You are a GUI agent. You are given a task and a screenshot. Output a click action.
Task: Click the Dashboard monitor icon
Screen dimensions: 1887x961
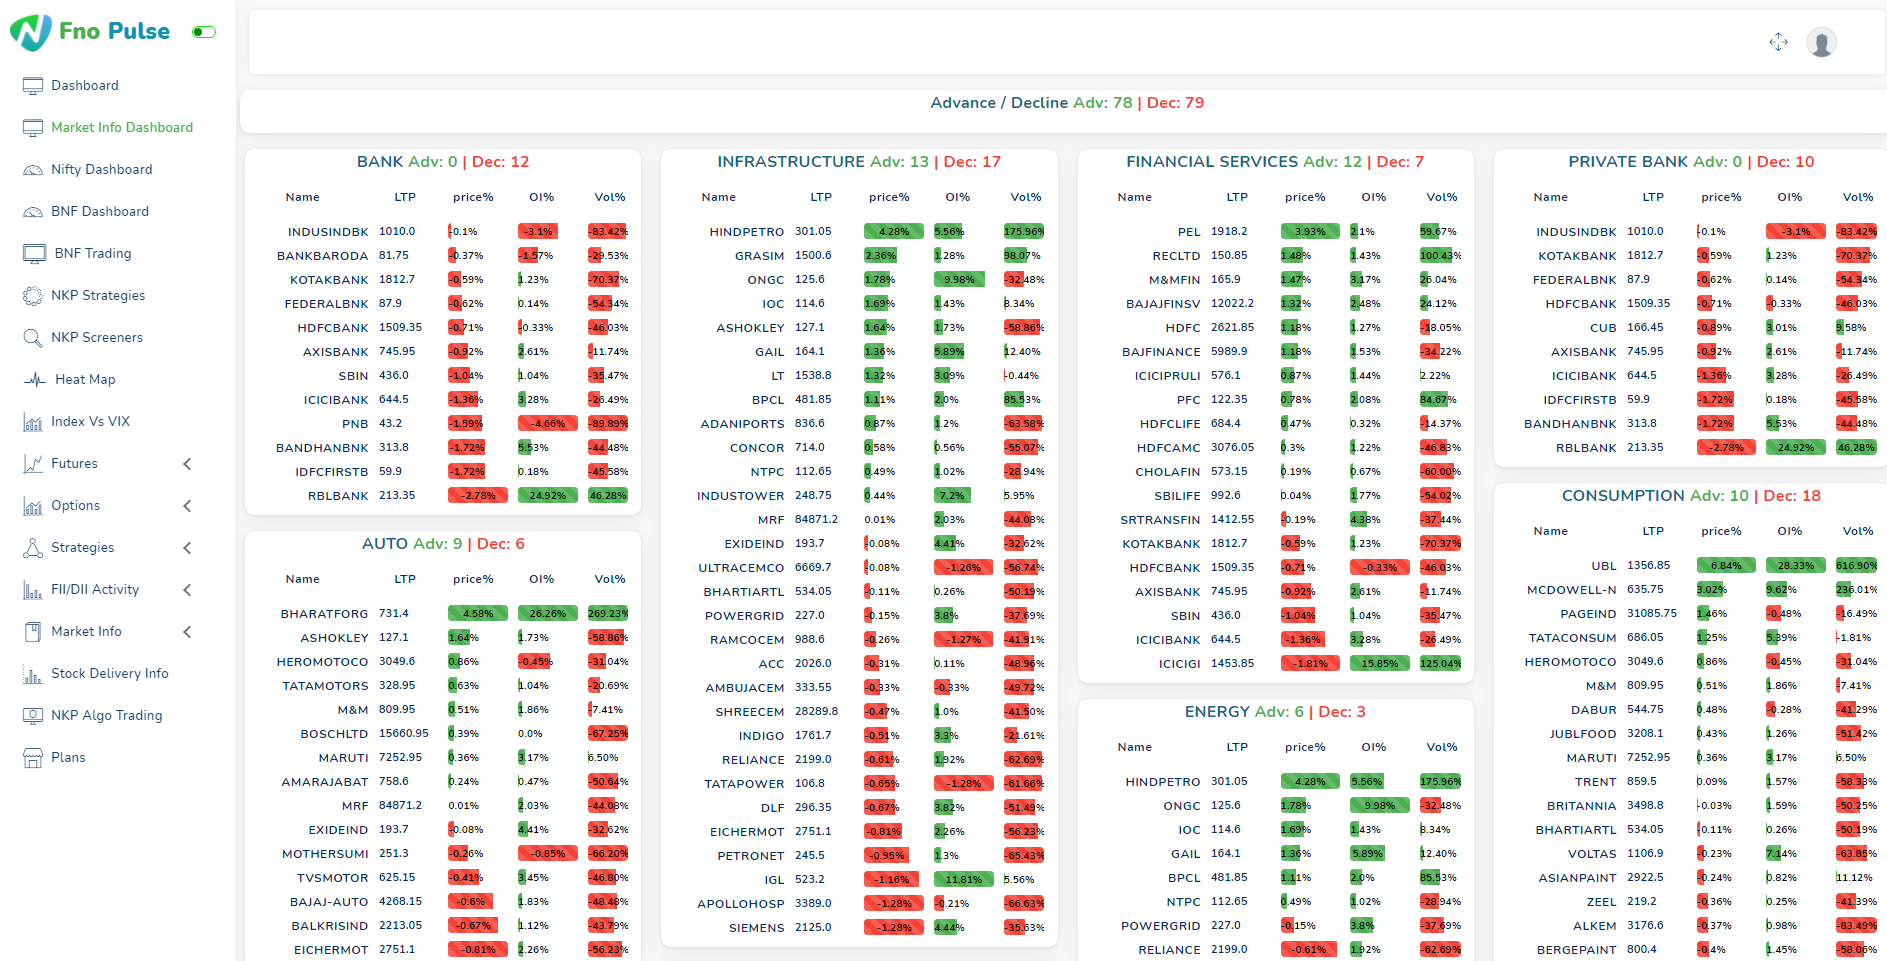click(x=33, y=86)
